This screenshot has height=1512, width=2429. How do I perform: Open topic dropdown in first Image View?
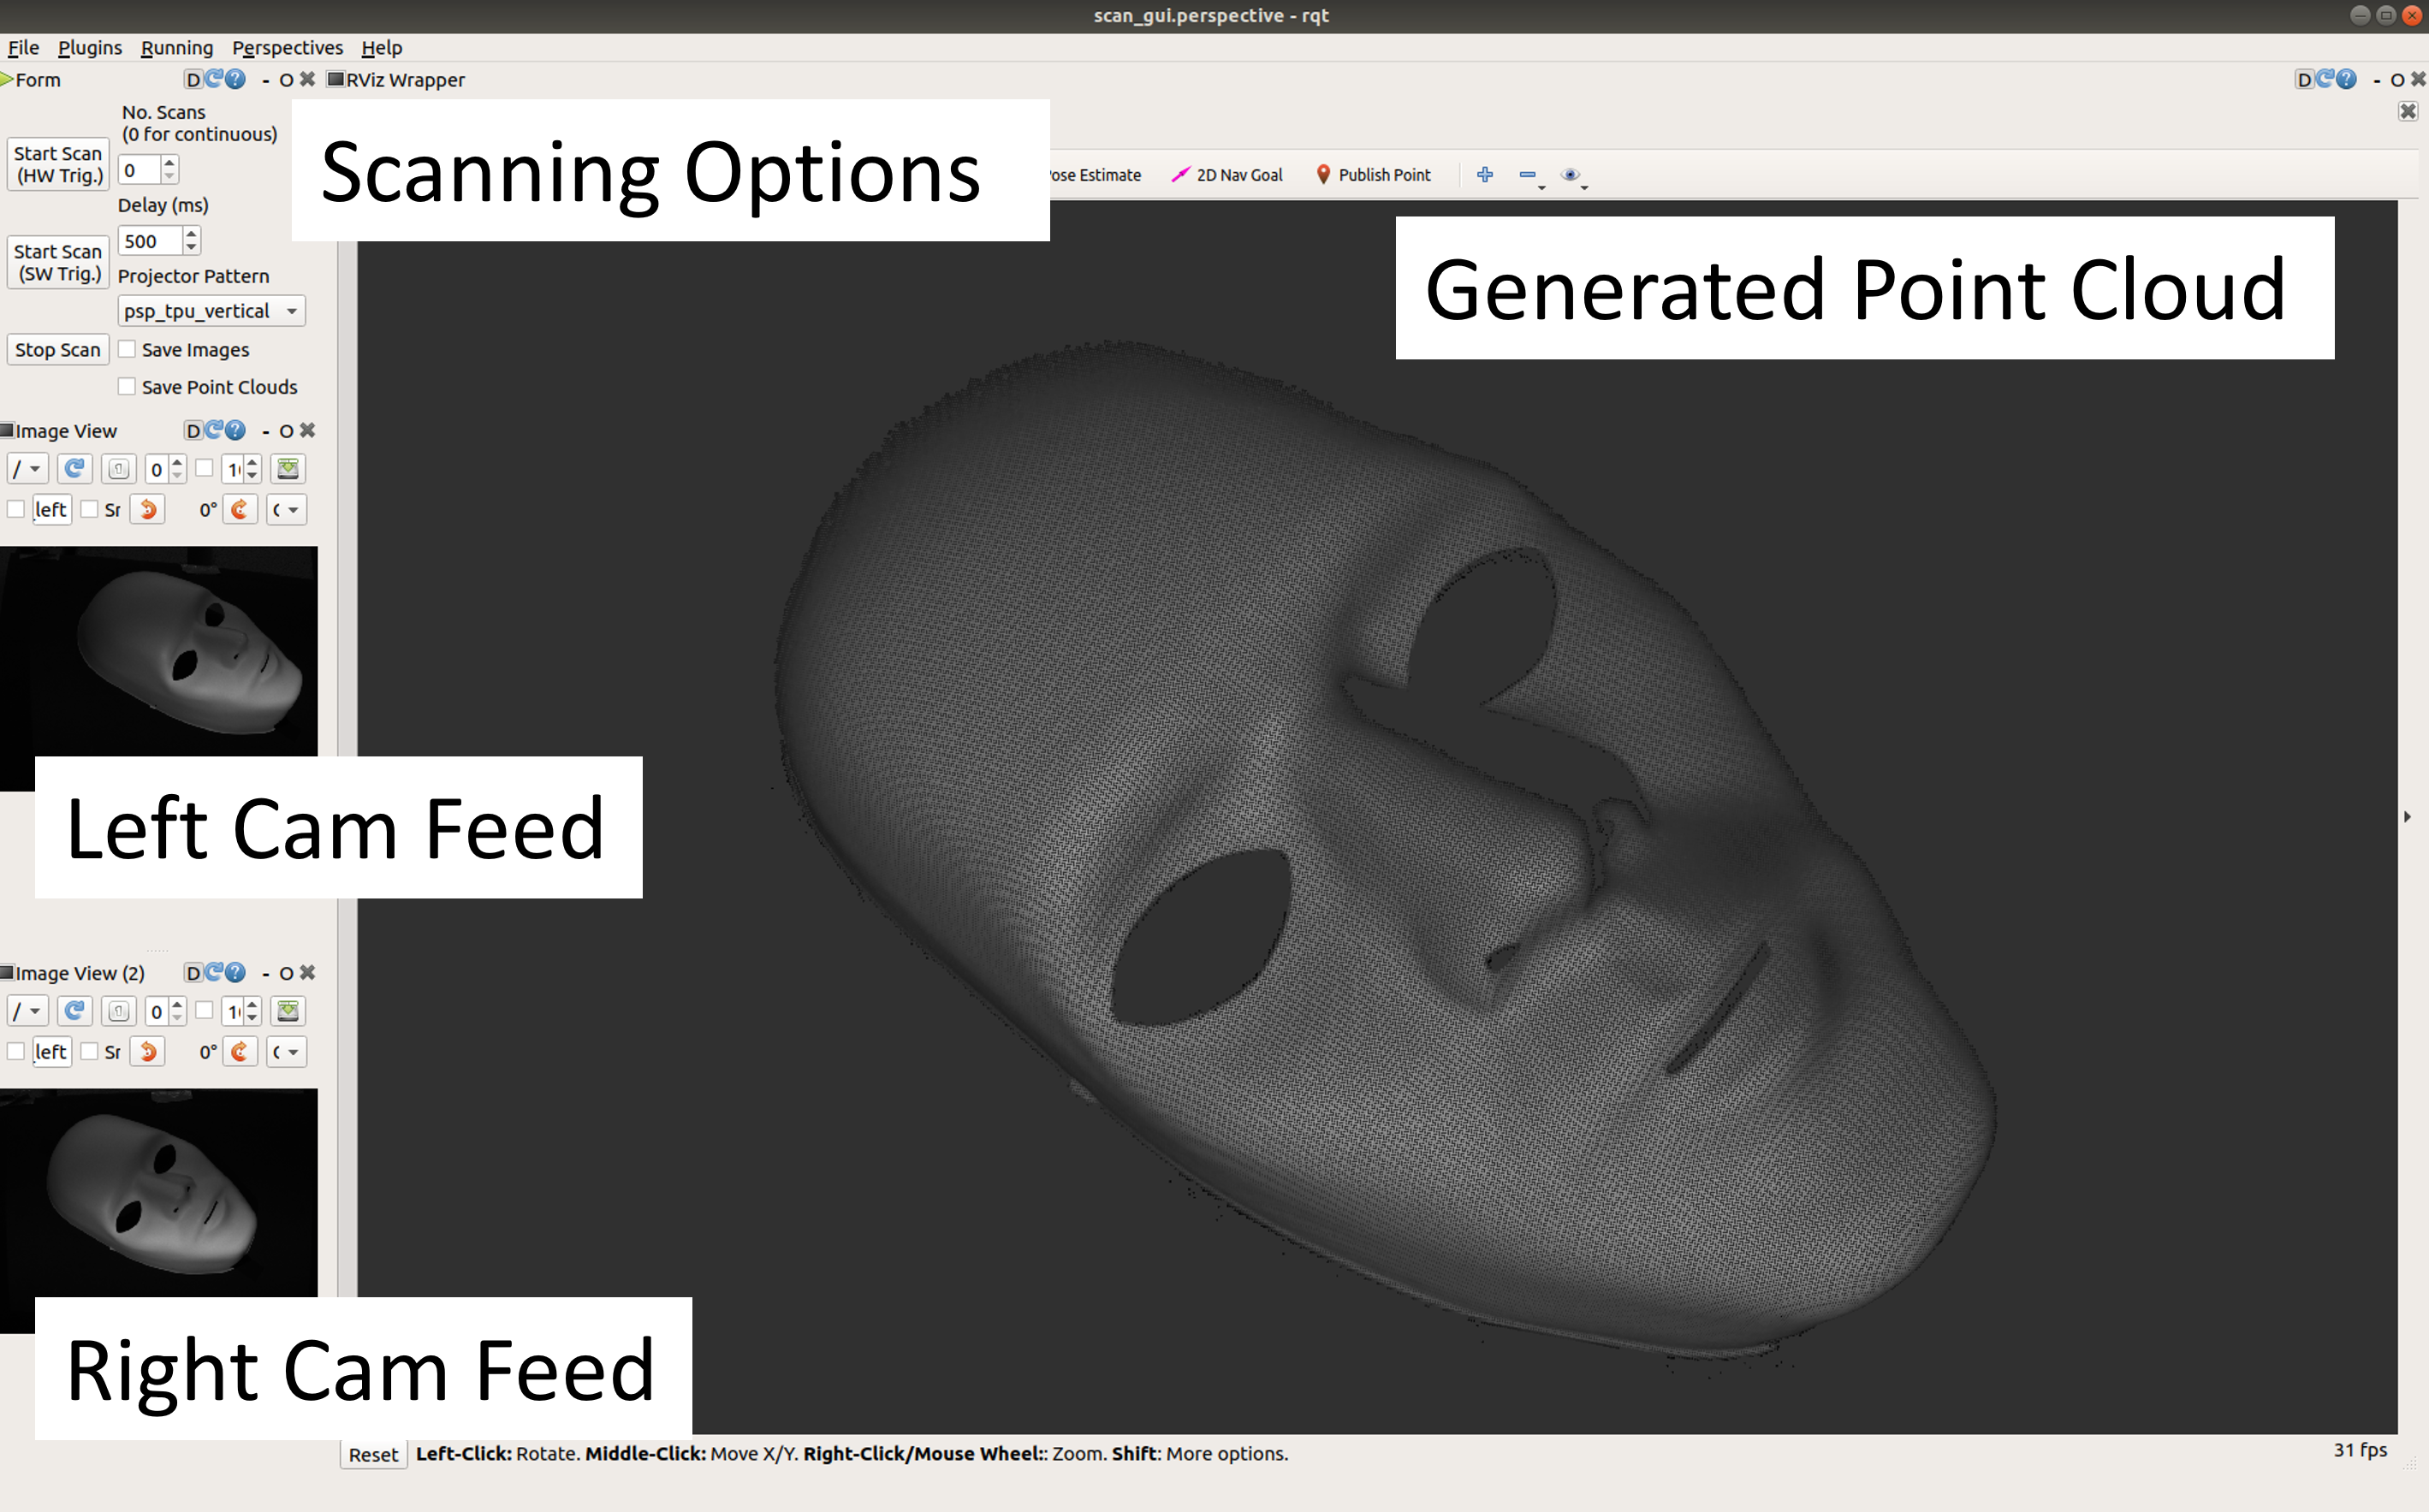[27, 469]
